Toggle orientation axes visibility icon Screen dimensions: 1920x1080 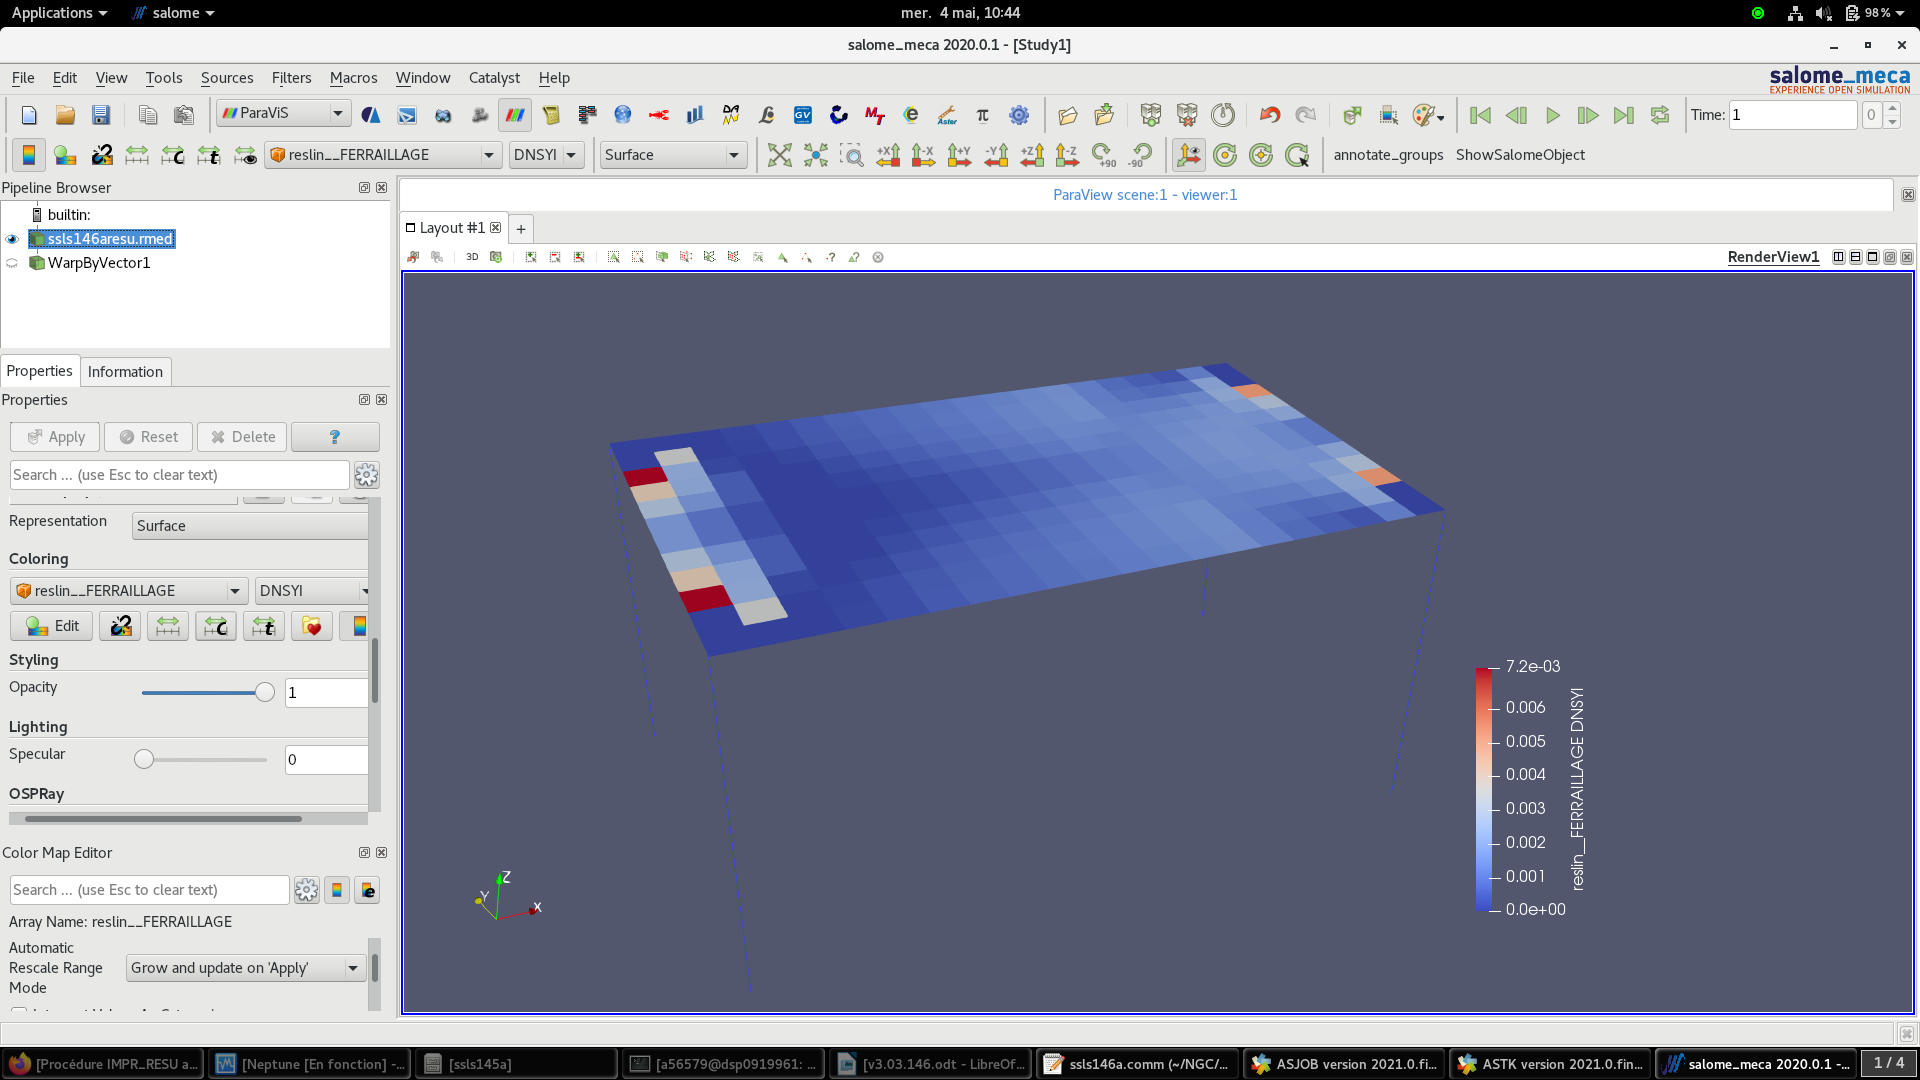[1188, 155]
